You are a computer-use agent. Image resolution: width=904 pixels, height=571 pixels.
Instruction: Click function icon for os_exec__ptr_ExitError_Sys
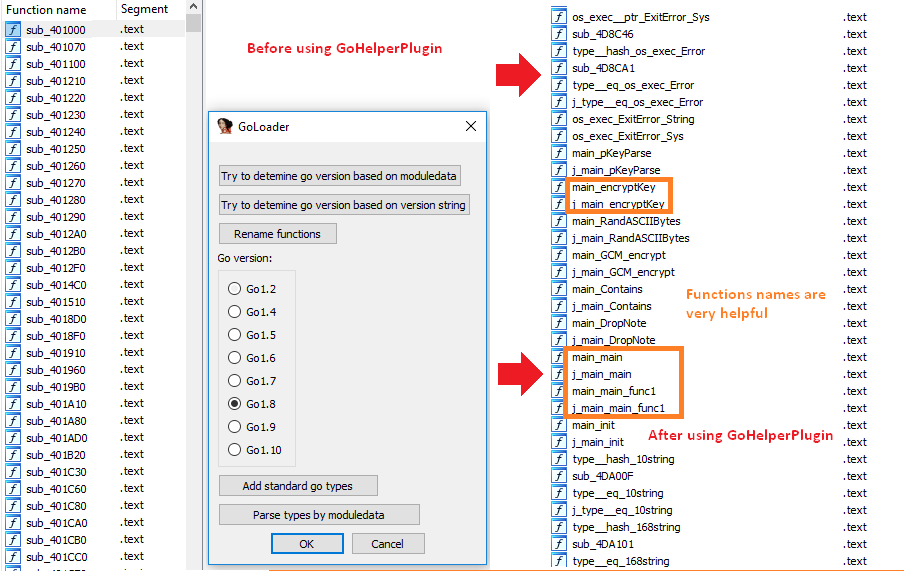pos(559,17)
